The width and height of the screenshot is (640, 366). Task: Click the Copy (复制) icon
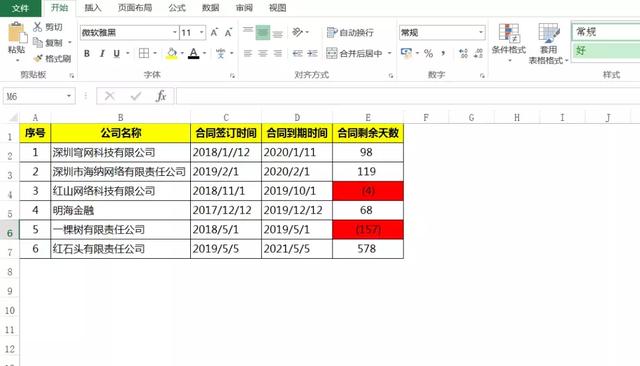tap(38, 42)
